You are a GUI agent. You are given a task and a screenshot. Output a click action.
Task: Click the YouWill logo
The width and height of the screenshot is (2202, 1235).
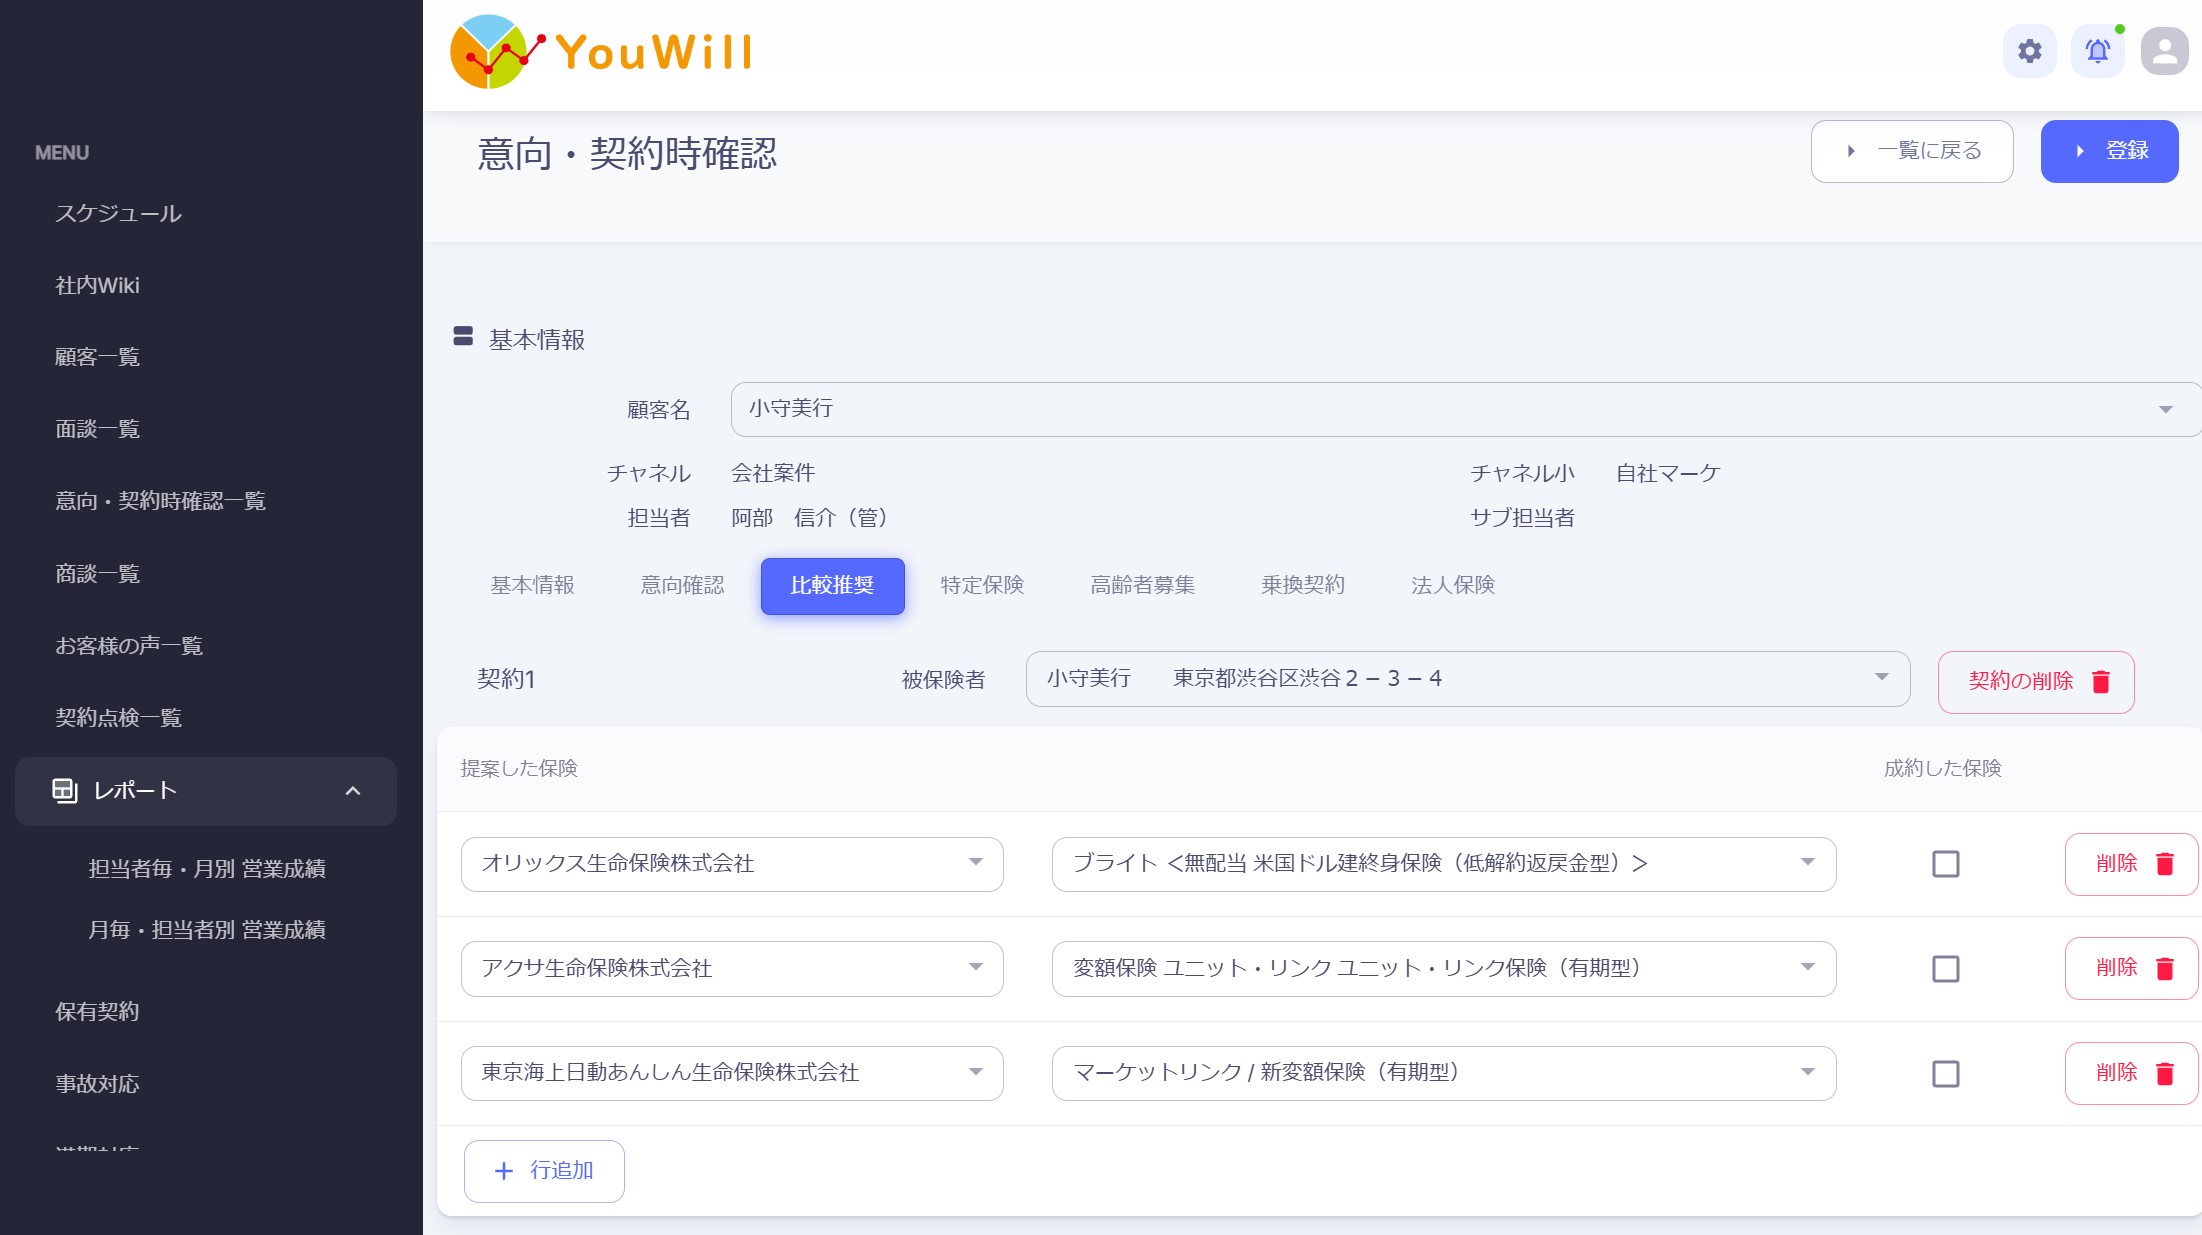(x=601, y=52)
